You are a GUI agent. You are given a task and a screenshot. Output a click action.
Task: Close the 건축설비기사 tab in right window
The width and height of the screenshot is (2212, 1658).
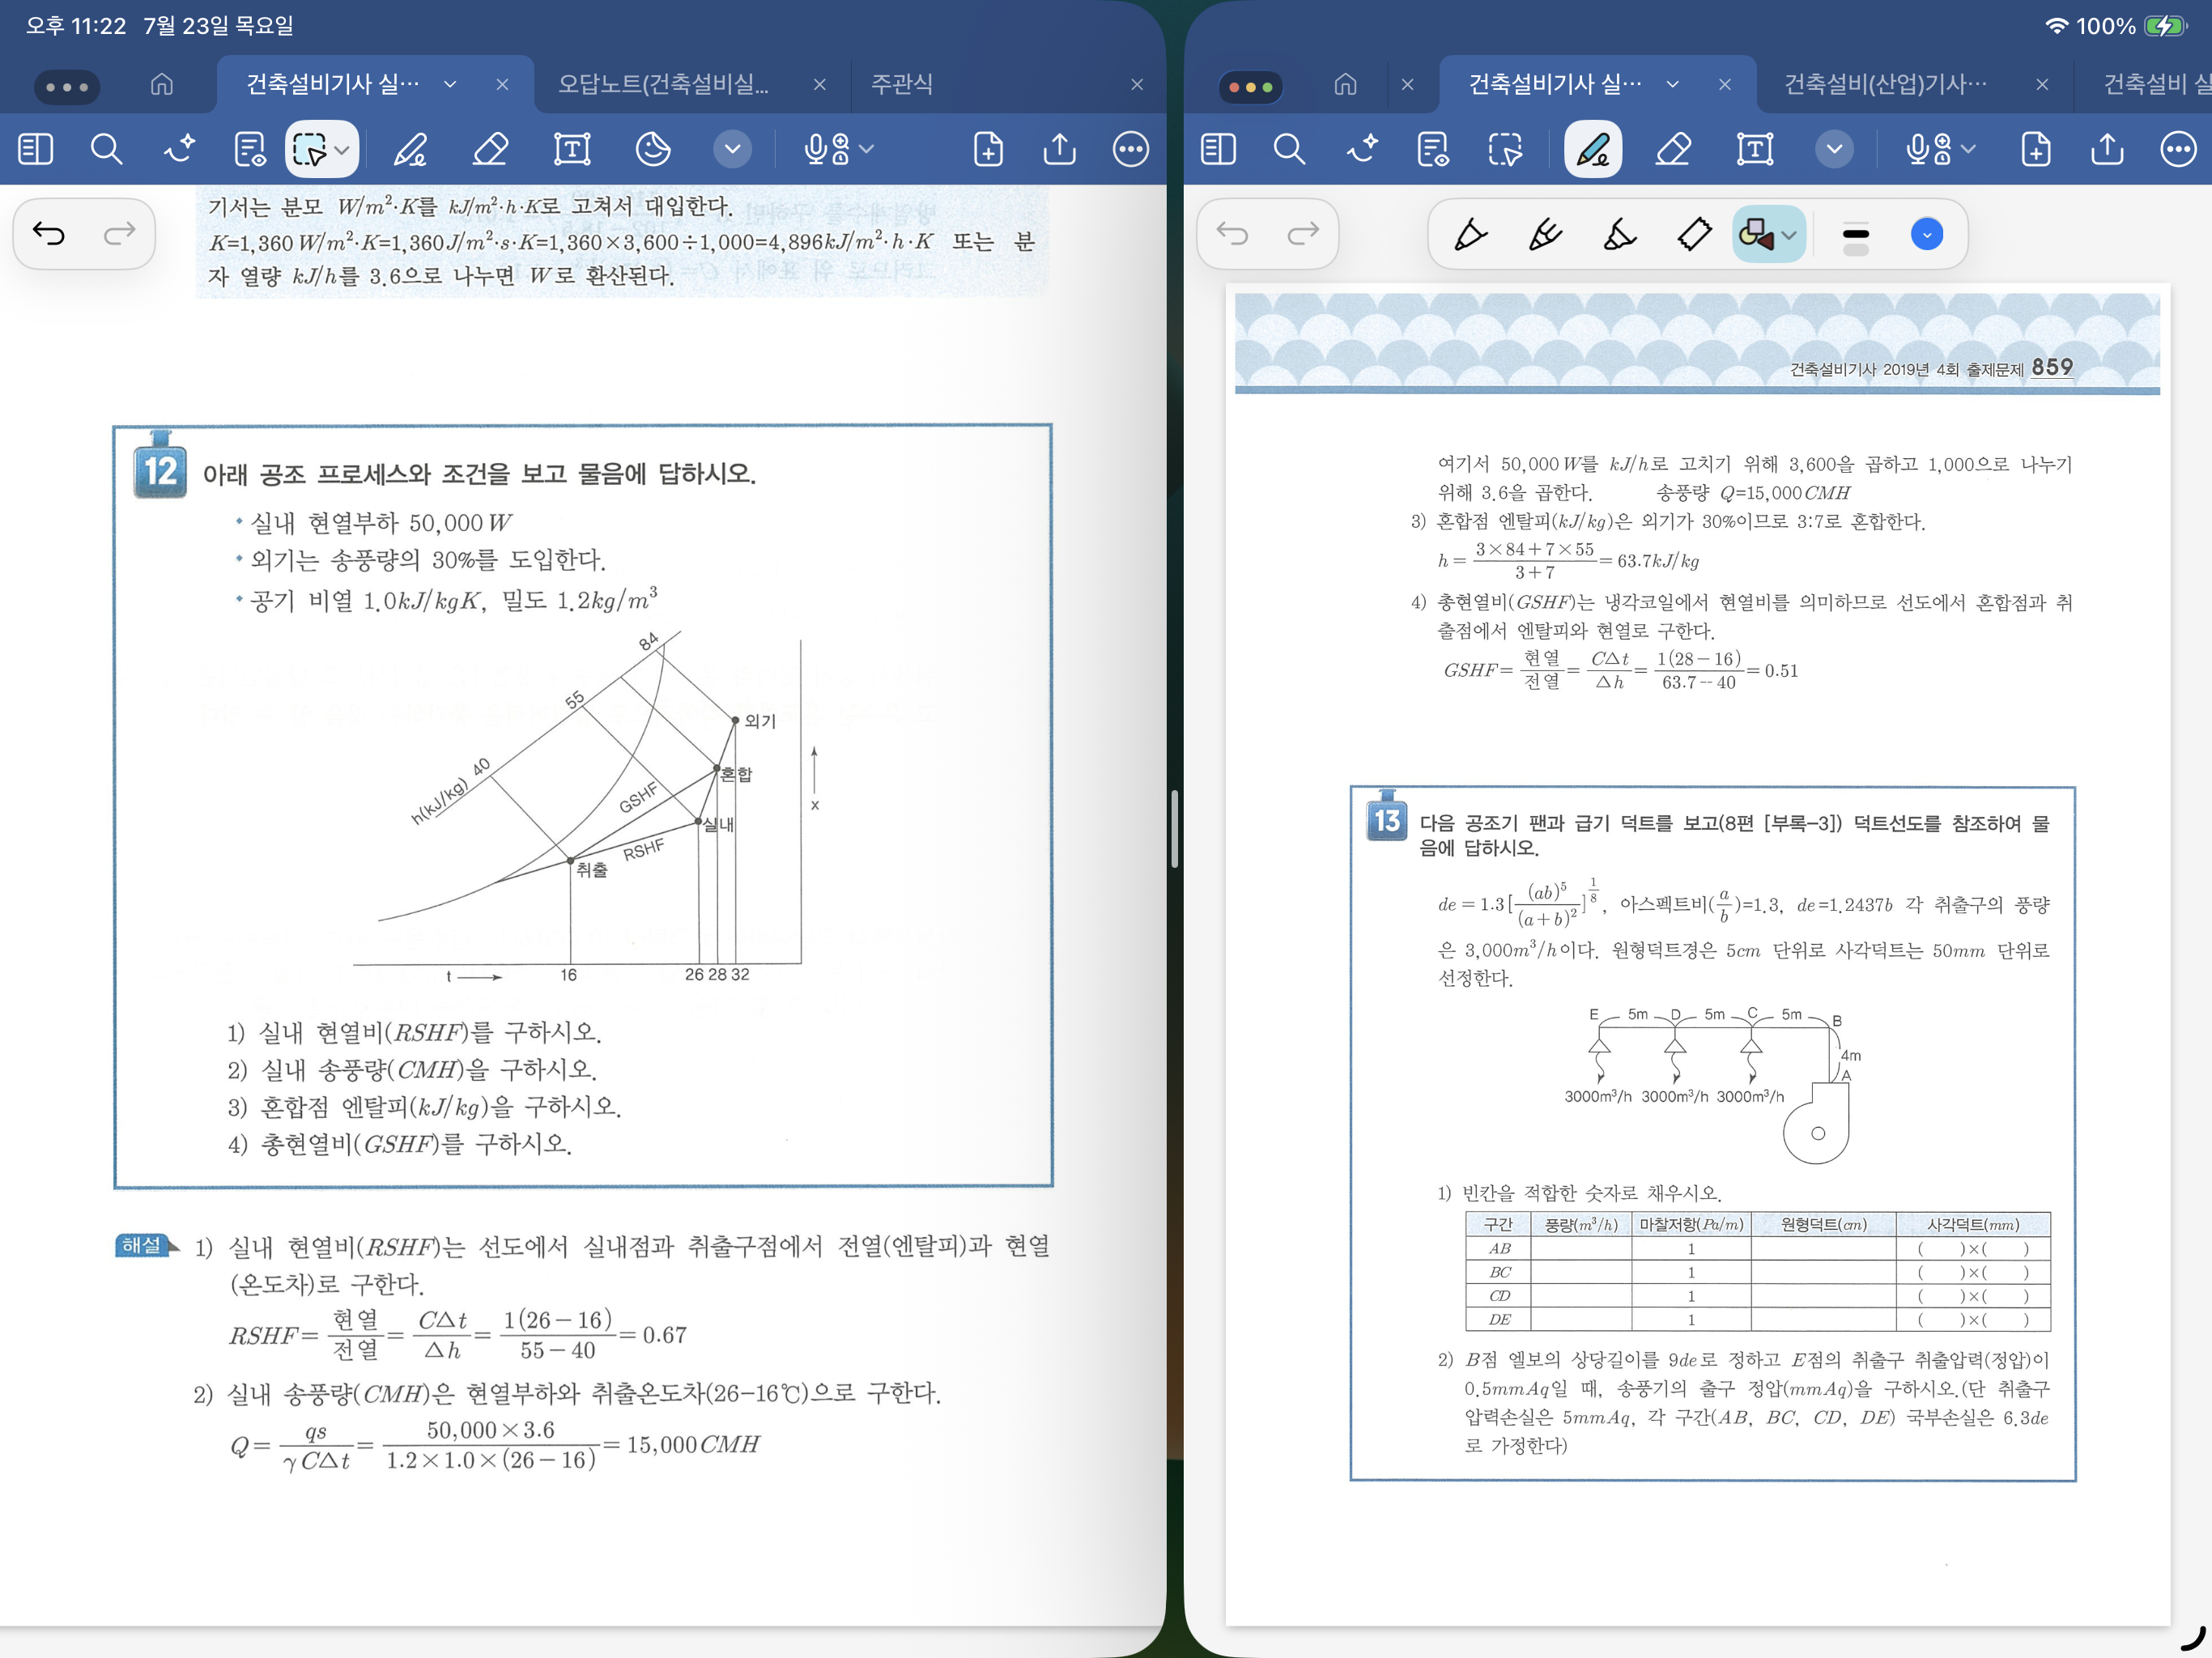click(1725, 85)
